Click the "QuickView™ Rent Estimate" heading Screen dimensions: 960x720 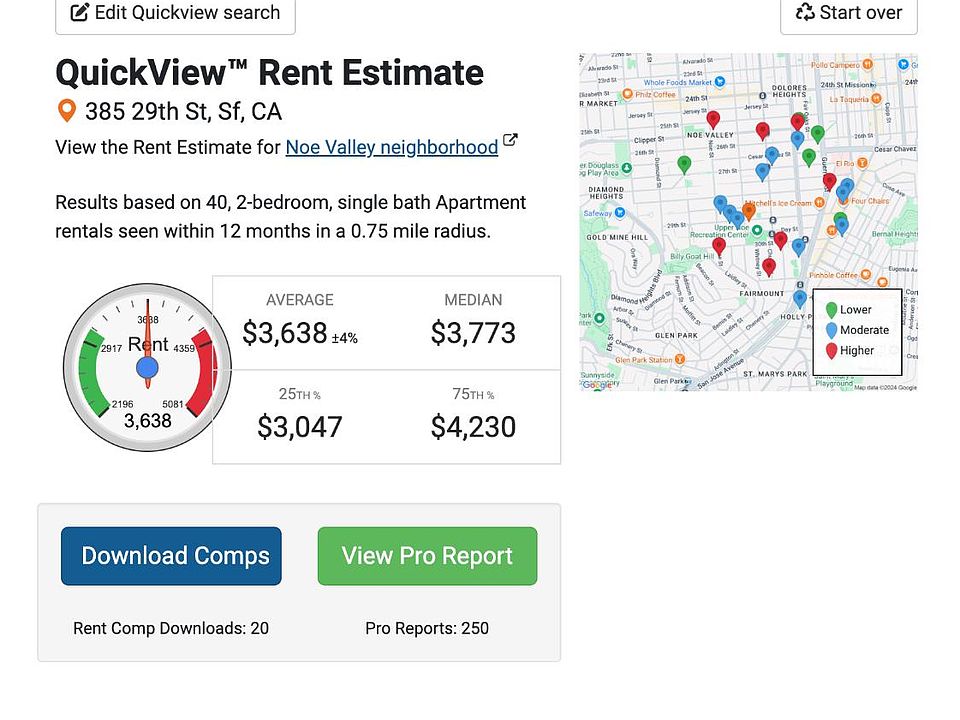269,72
